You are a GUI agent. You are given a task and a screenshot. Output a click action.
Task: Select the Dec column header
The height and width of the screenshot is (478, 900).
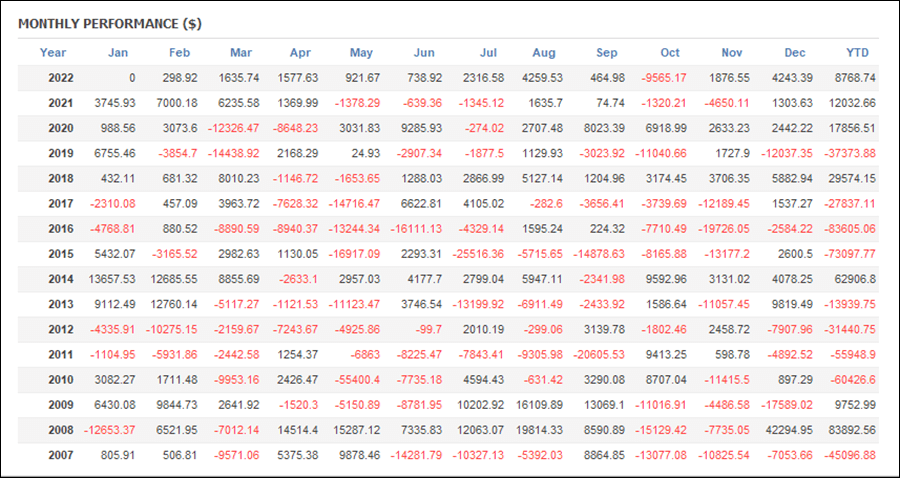796,53
